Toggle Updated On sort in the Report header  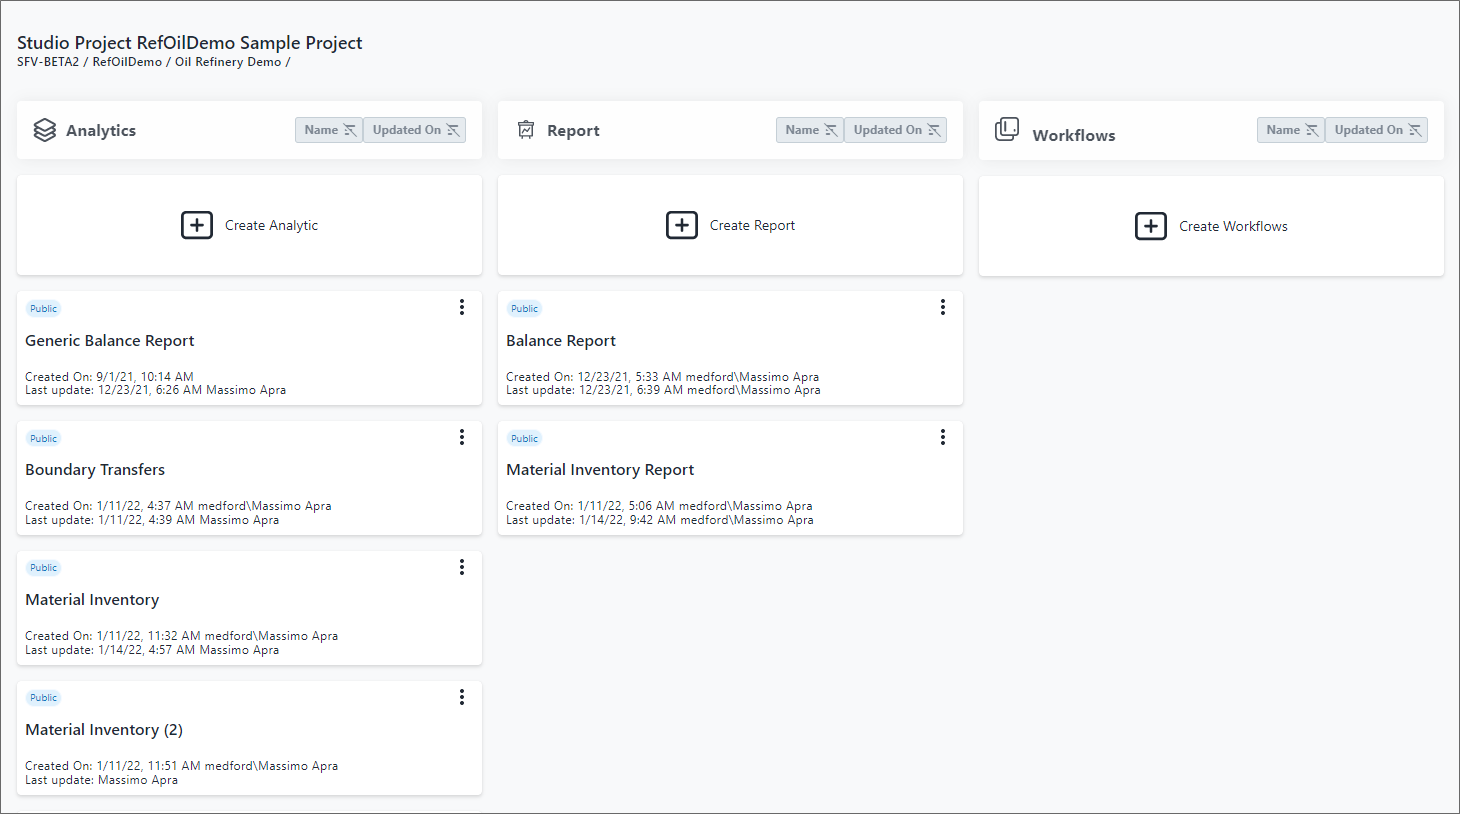pos(896,130)
